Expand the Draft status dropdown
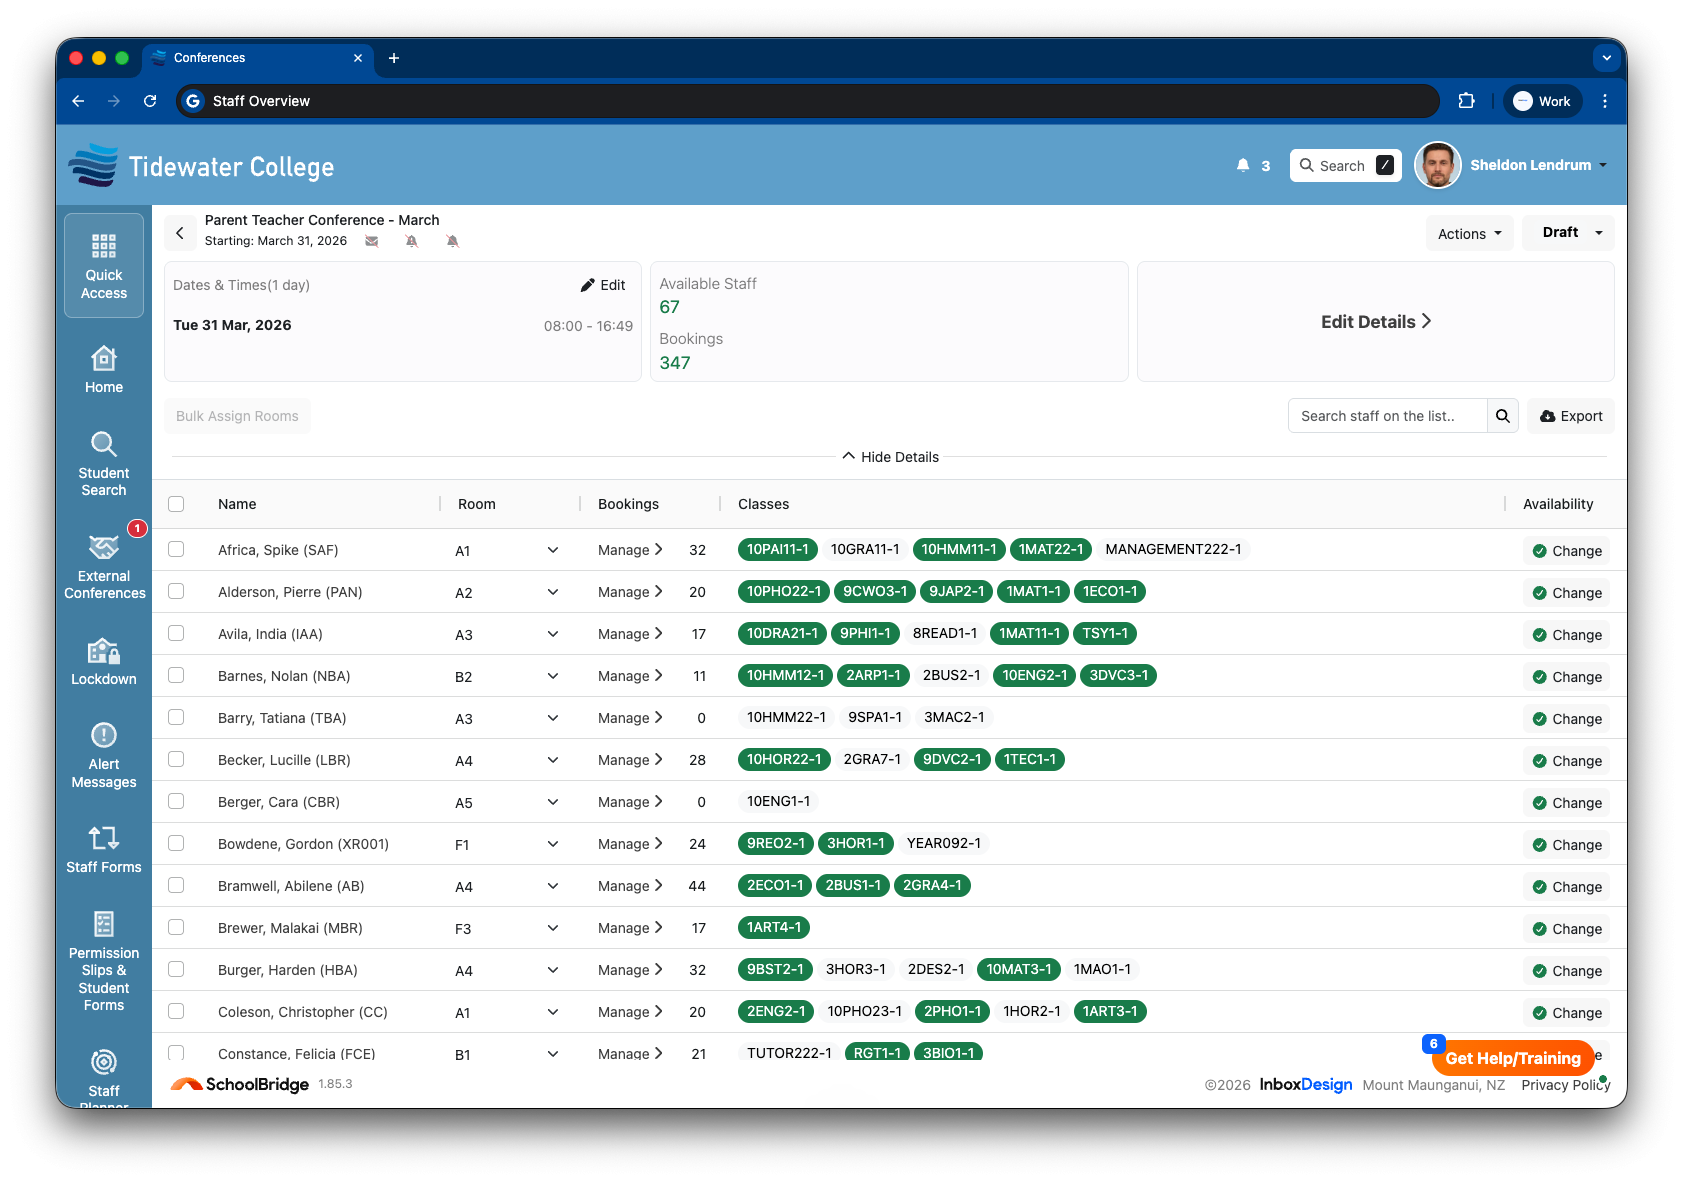The image size is (1683, 1182). [x=1568, y=233]
